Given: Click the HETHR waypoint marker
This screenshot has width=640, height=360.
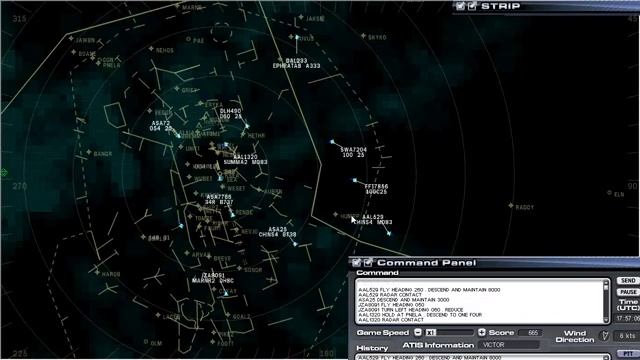Looking at the screenshot, I should pos(243,134).
